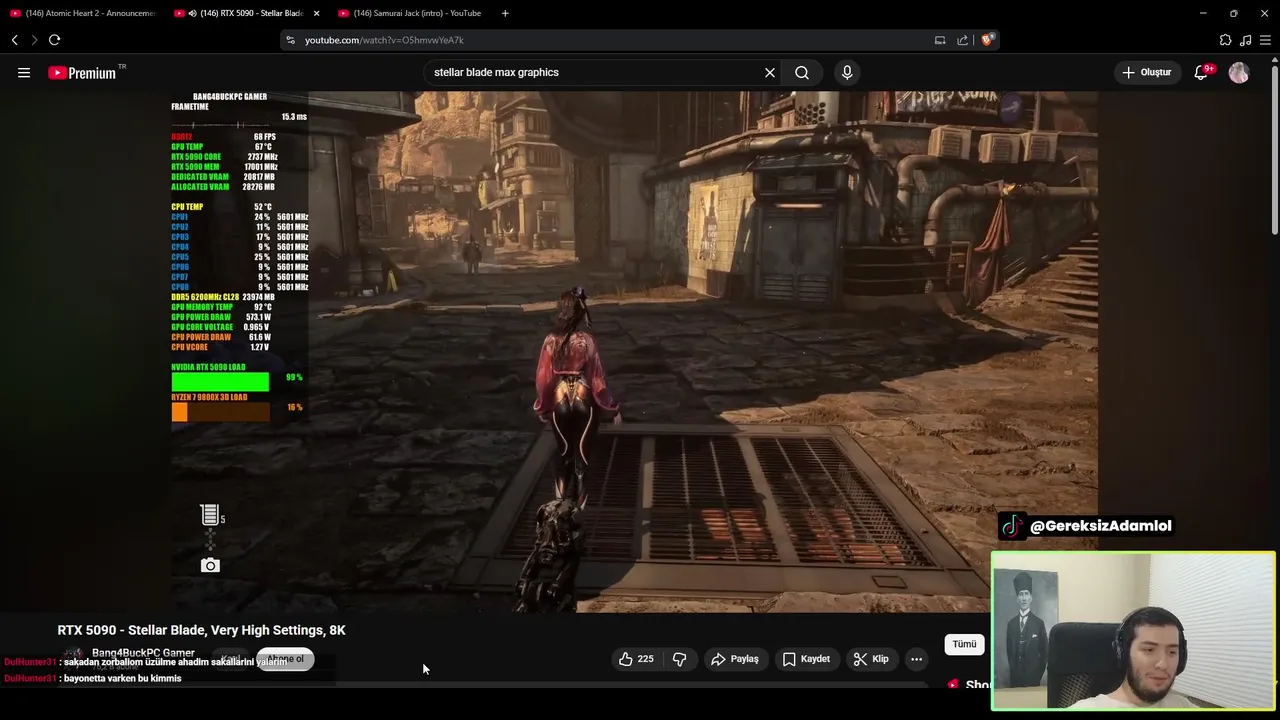Switch to Atomic Heart 2 tab
Image resolution: width=1280 pixels, height=720 pixels.
point(82,13)
